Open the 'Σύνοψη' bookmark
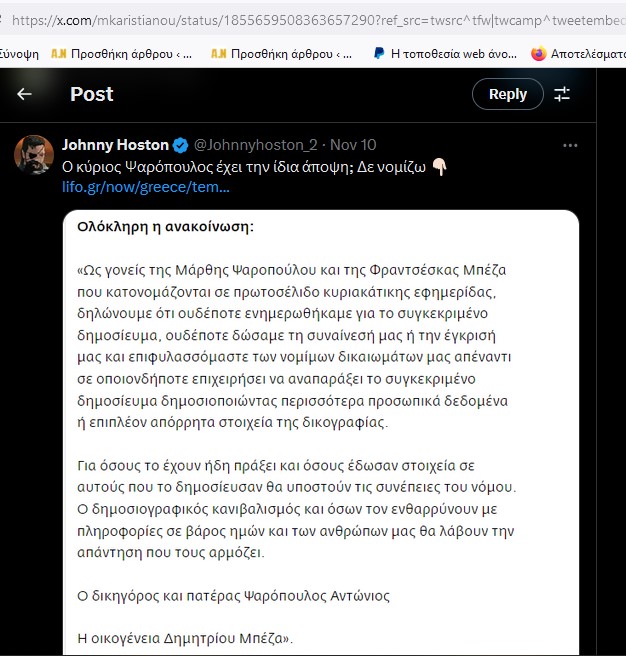 click(x=19, y=54)
